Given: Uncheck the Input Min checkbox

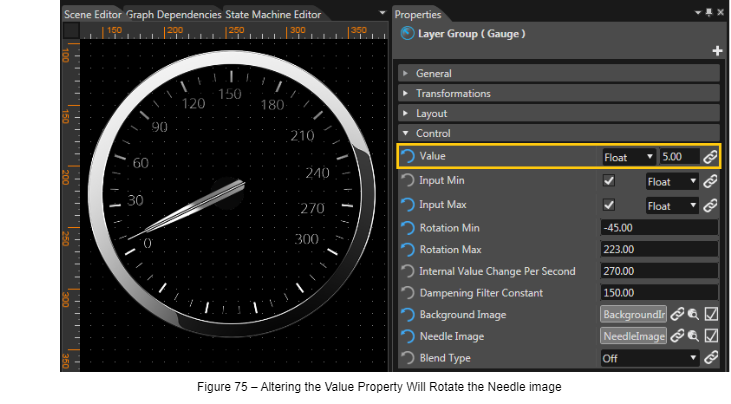Looking at the screenshot, I should click(x=609, y=181).
